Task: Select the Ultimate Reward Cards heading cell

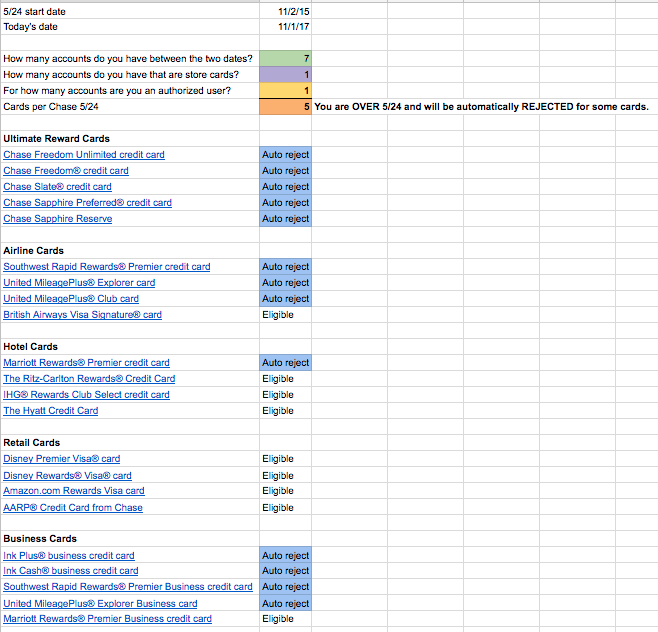Action: pyautogui.click(x=130, y=138)
